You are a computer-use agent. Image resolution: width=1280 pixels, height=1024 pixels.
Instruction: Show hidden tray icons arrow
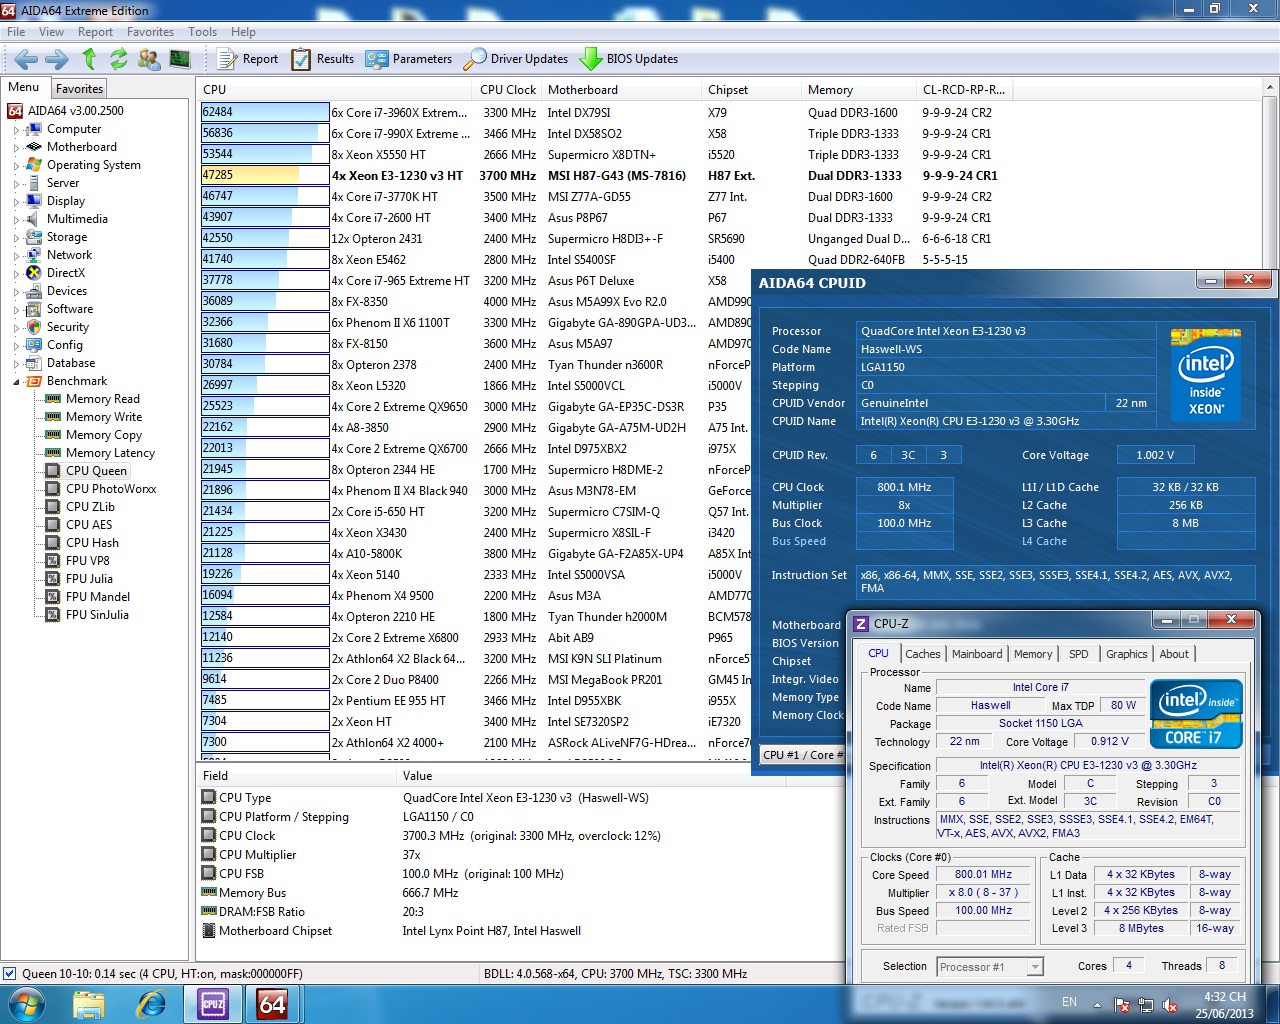[x=1097, y=1004]
